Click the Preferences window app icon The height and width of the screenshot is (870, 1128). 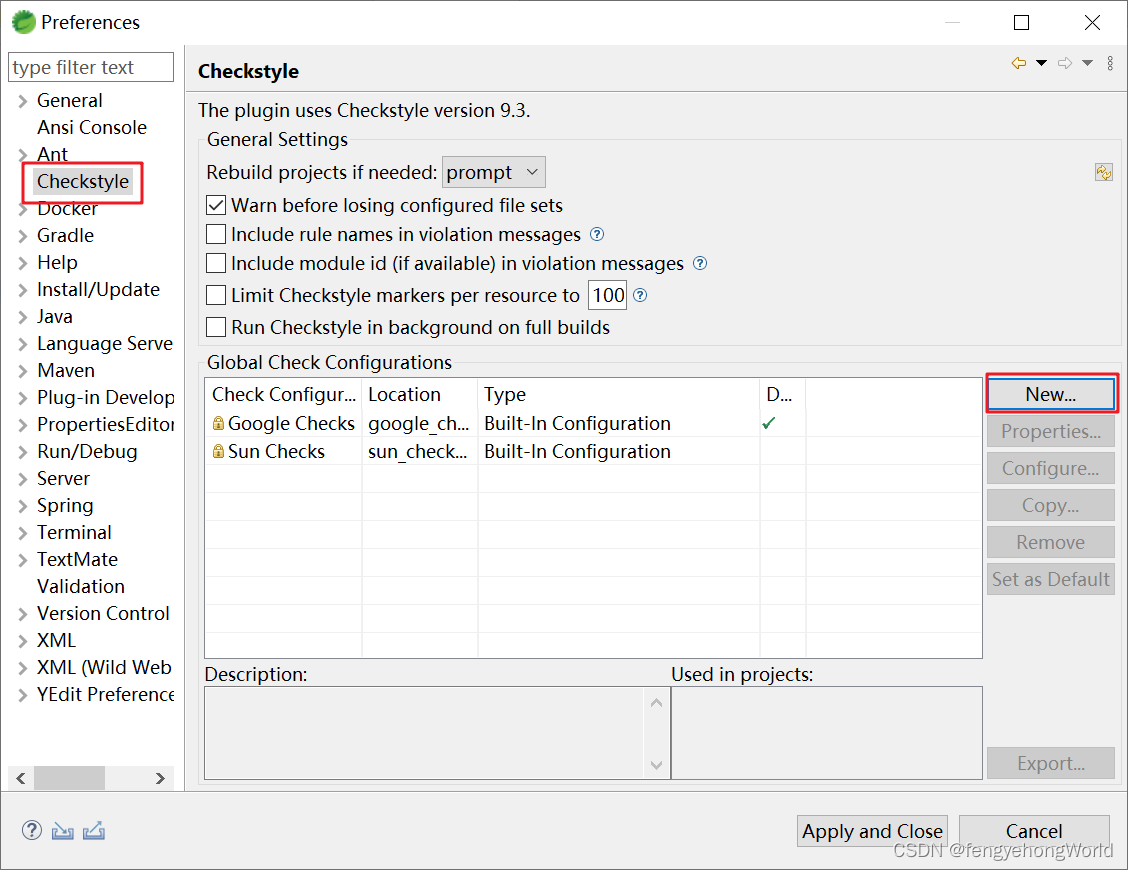24,22
